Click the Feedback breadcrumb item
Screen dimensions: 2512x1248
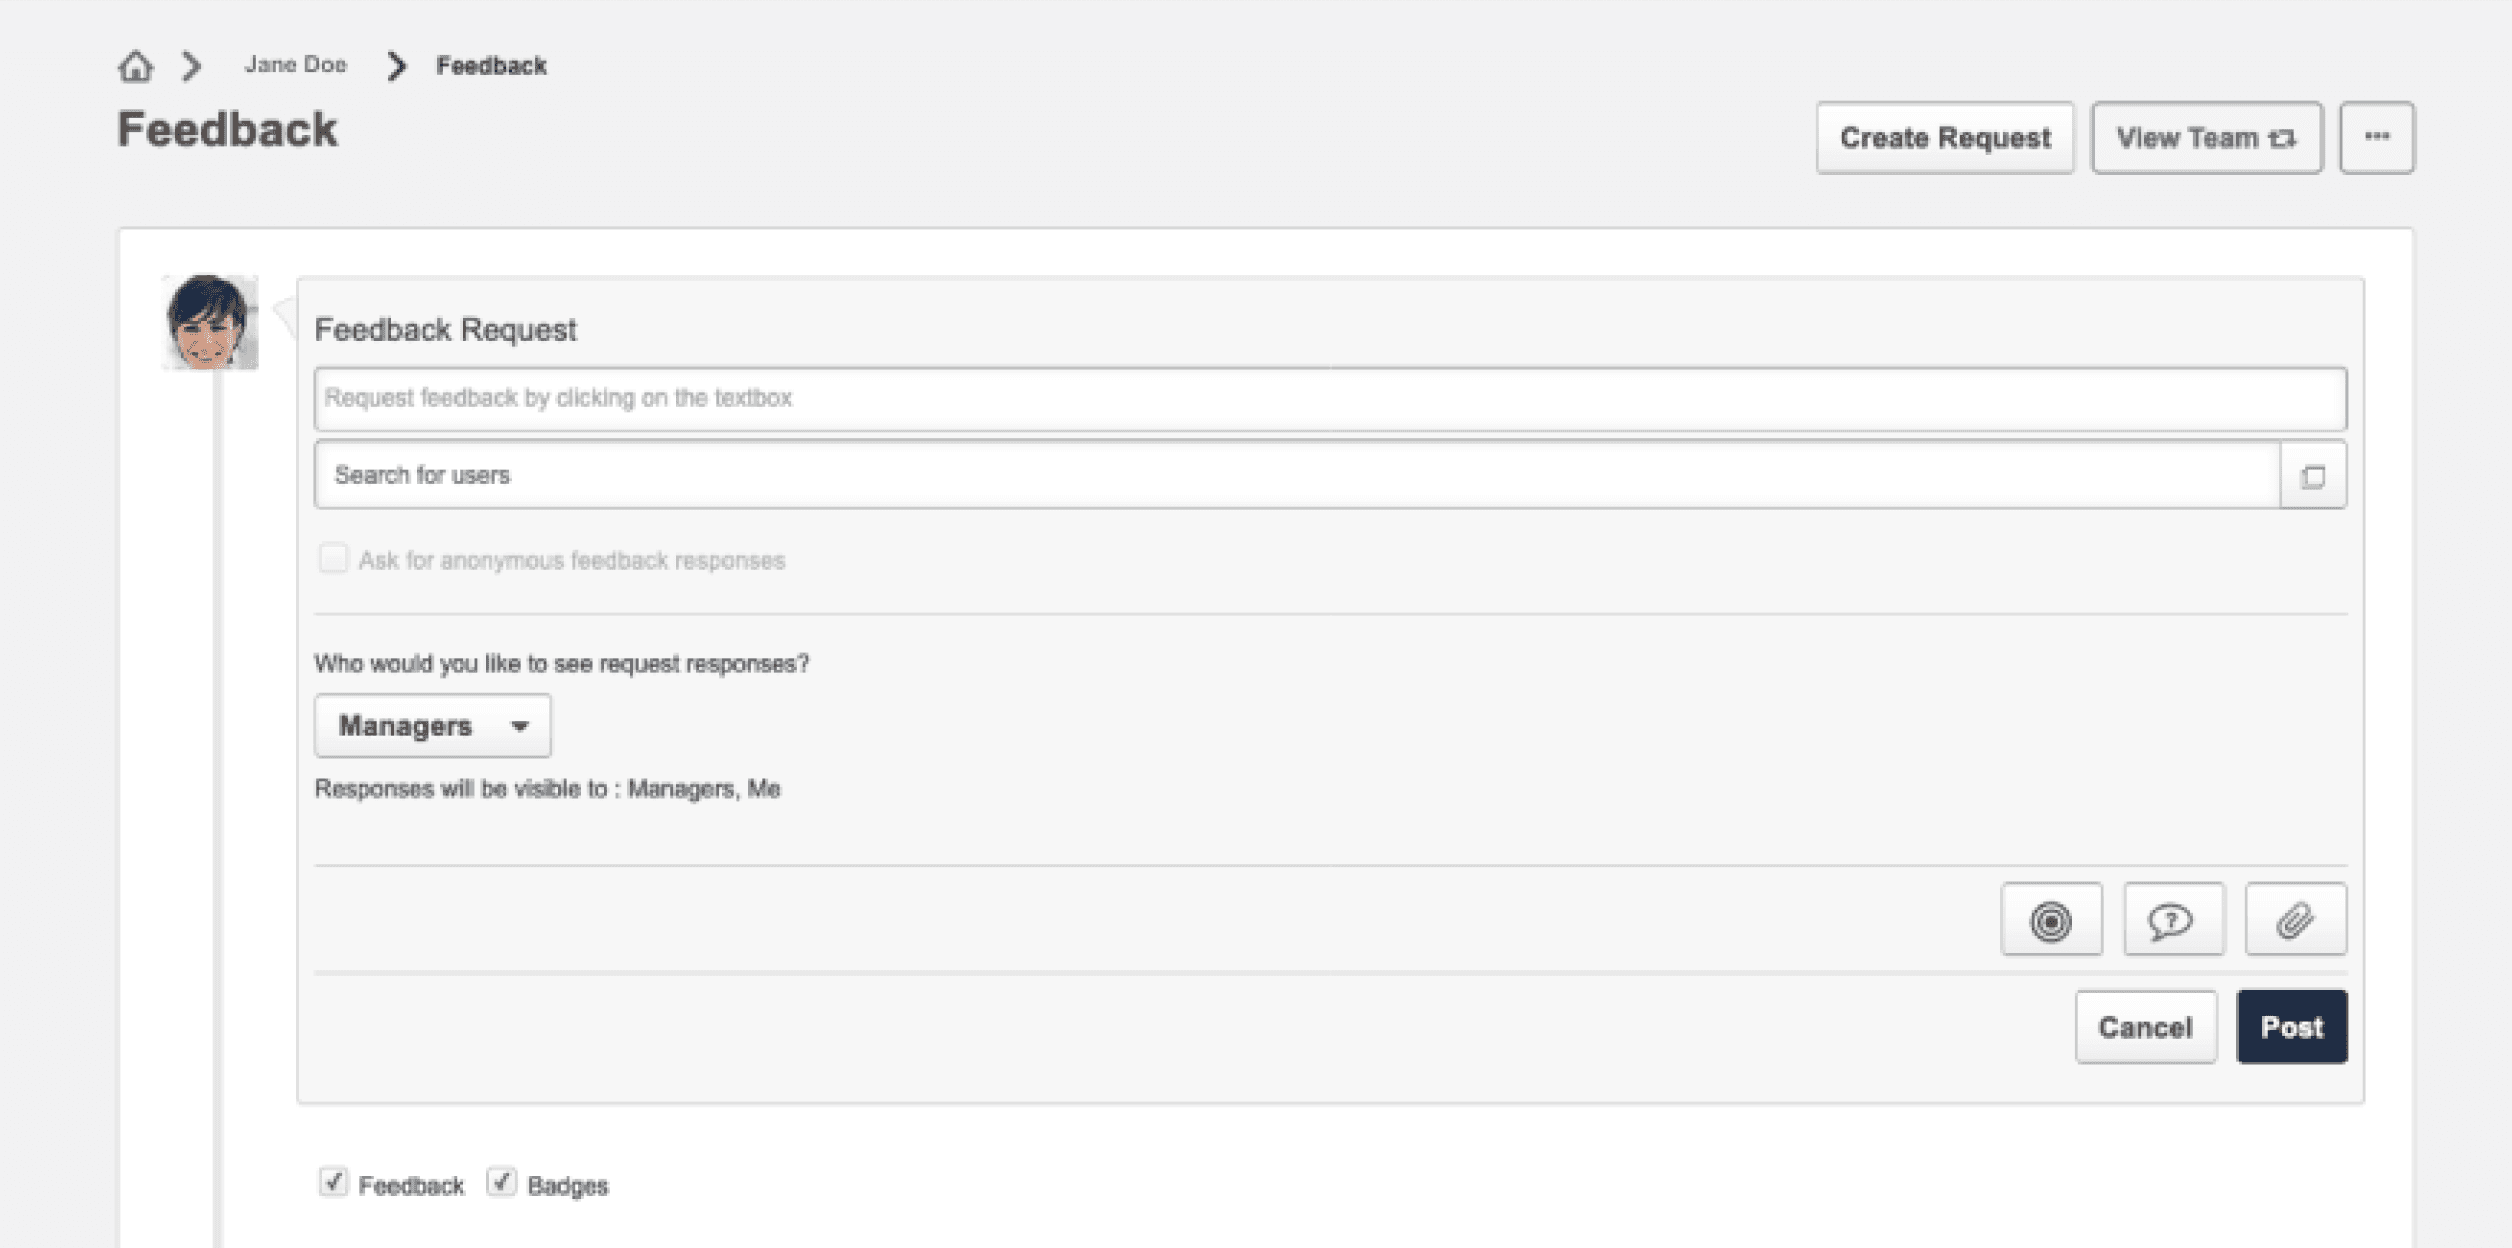click(x=491, y=66)
